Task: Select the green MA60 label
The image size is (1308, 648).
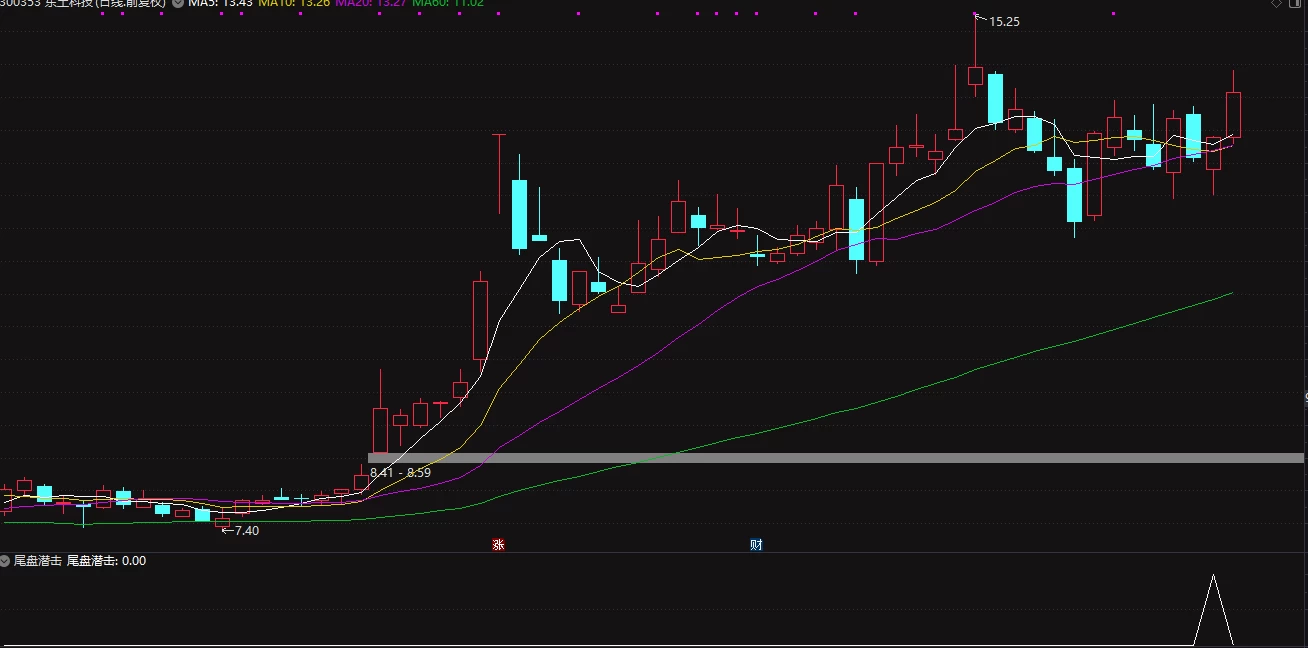Action: 448,3
